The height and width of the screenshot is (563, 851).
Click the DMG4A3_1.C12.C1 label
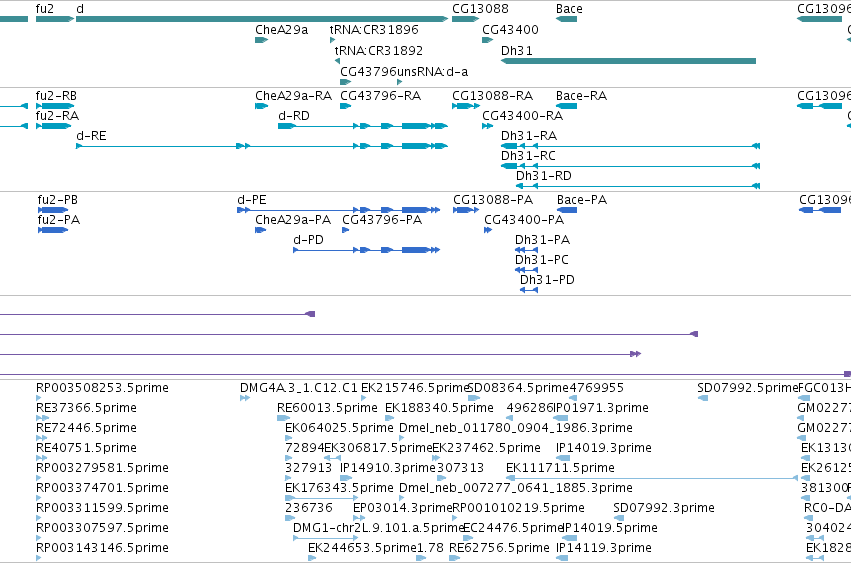click(299, 388)
